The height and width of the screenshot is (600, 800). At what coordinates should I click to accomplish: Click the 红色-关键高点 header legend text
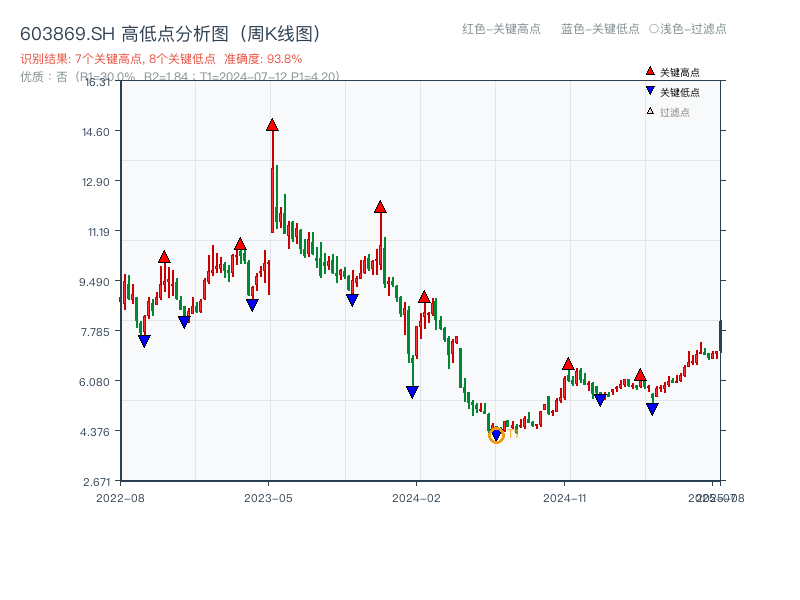tap(502, 29)
